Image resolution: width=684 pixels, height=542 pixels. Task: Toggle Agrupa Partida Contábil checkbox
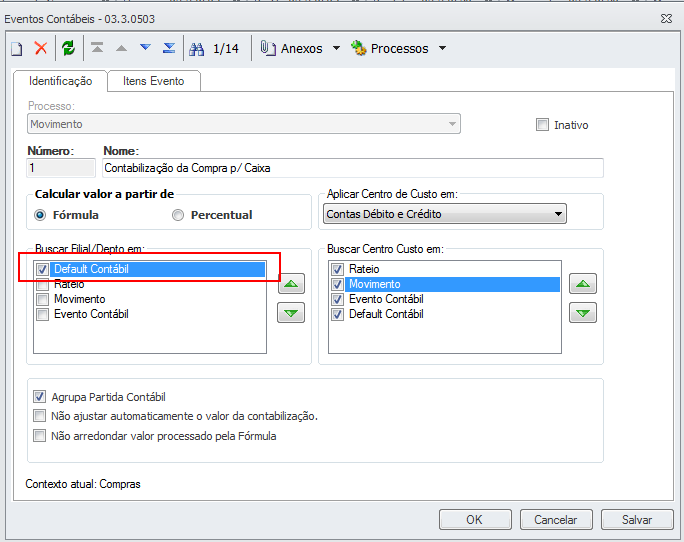pos(39,397)
